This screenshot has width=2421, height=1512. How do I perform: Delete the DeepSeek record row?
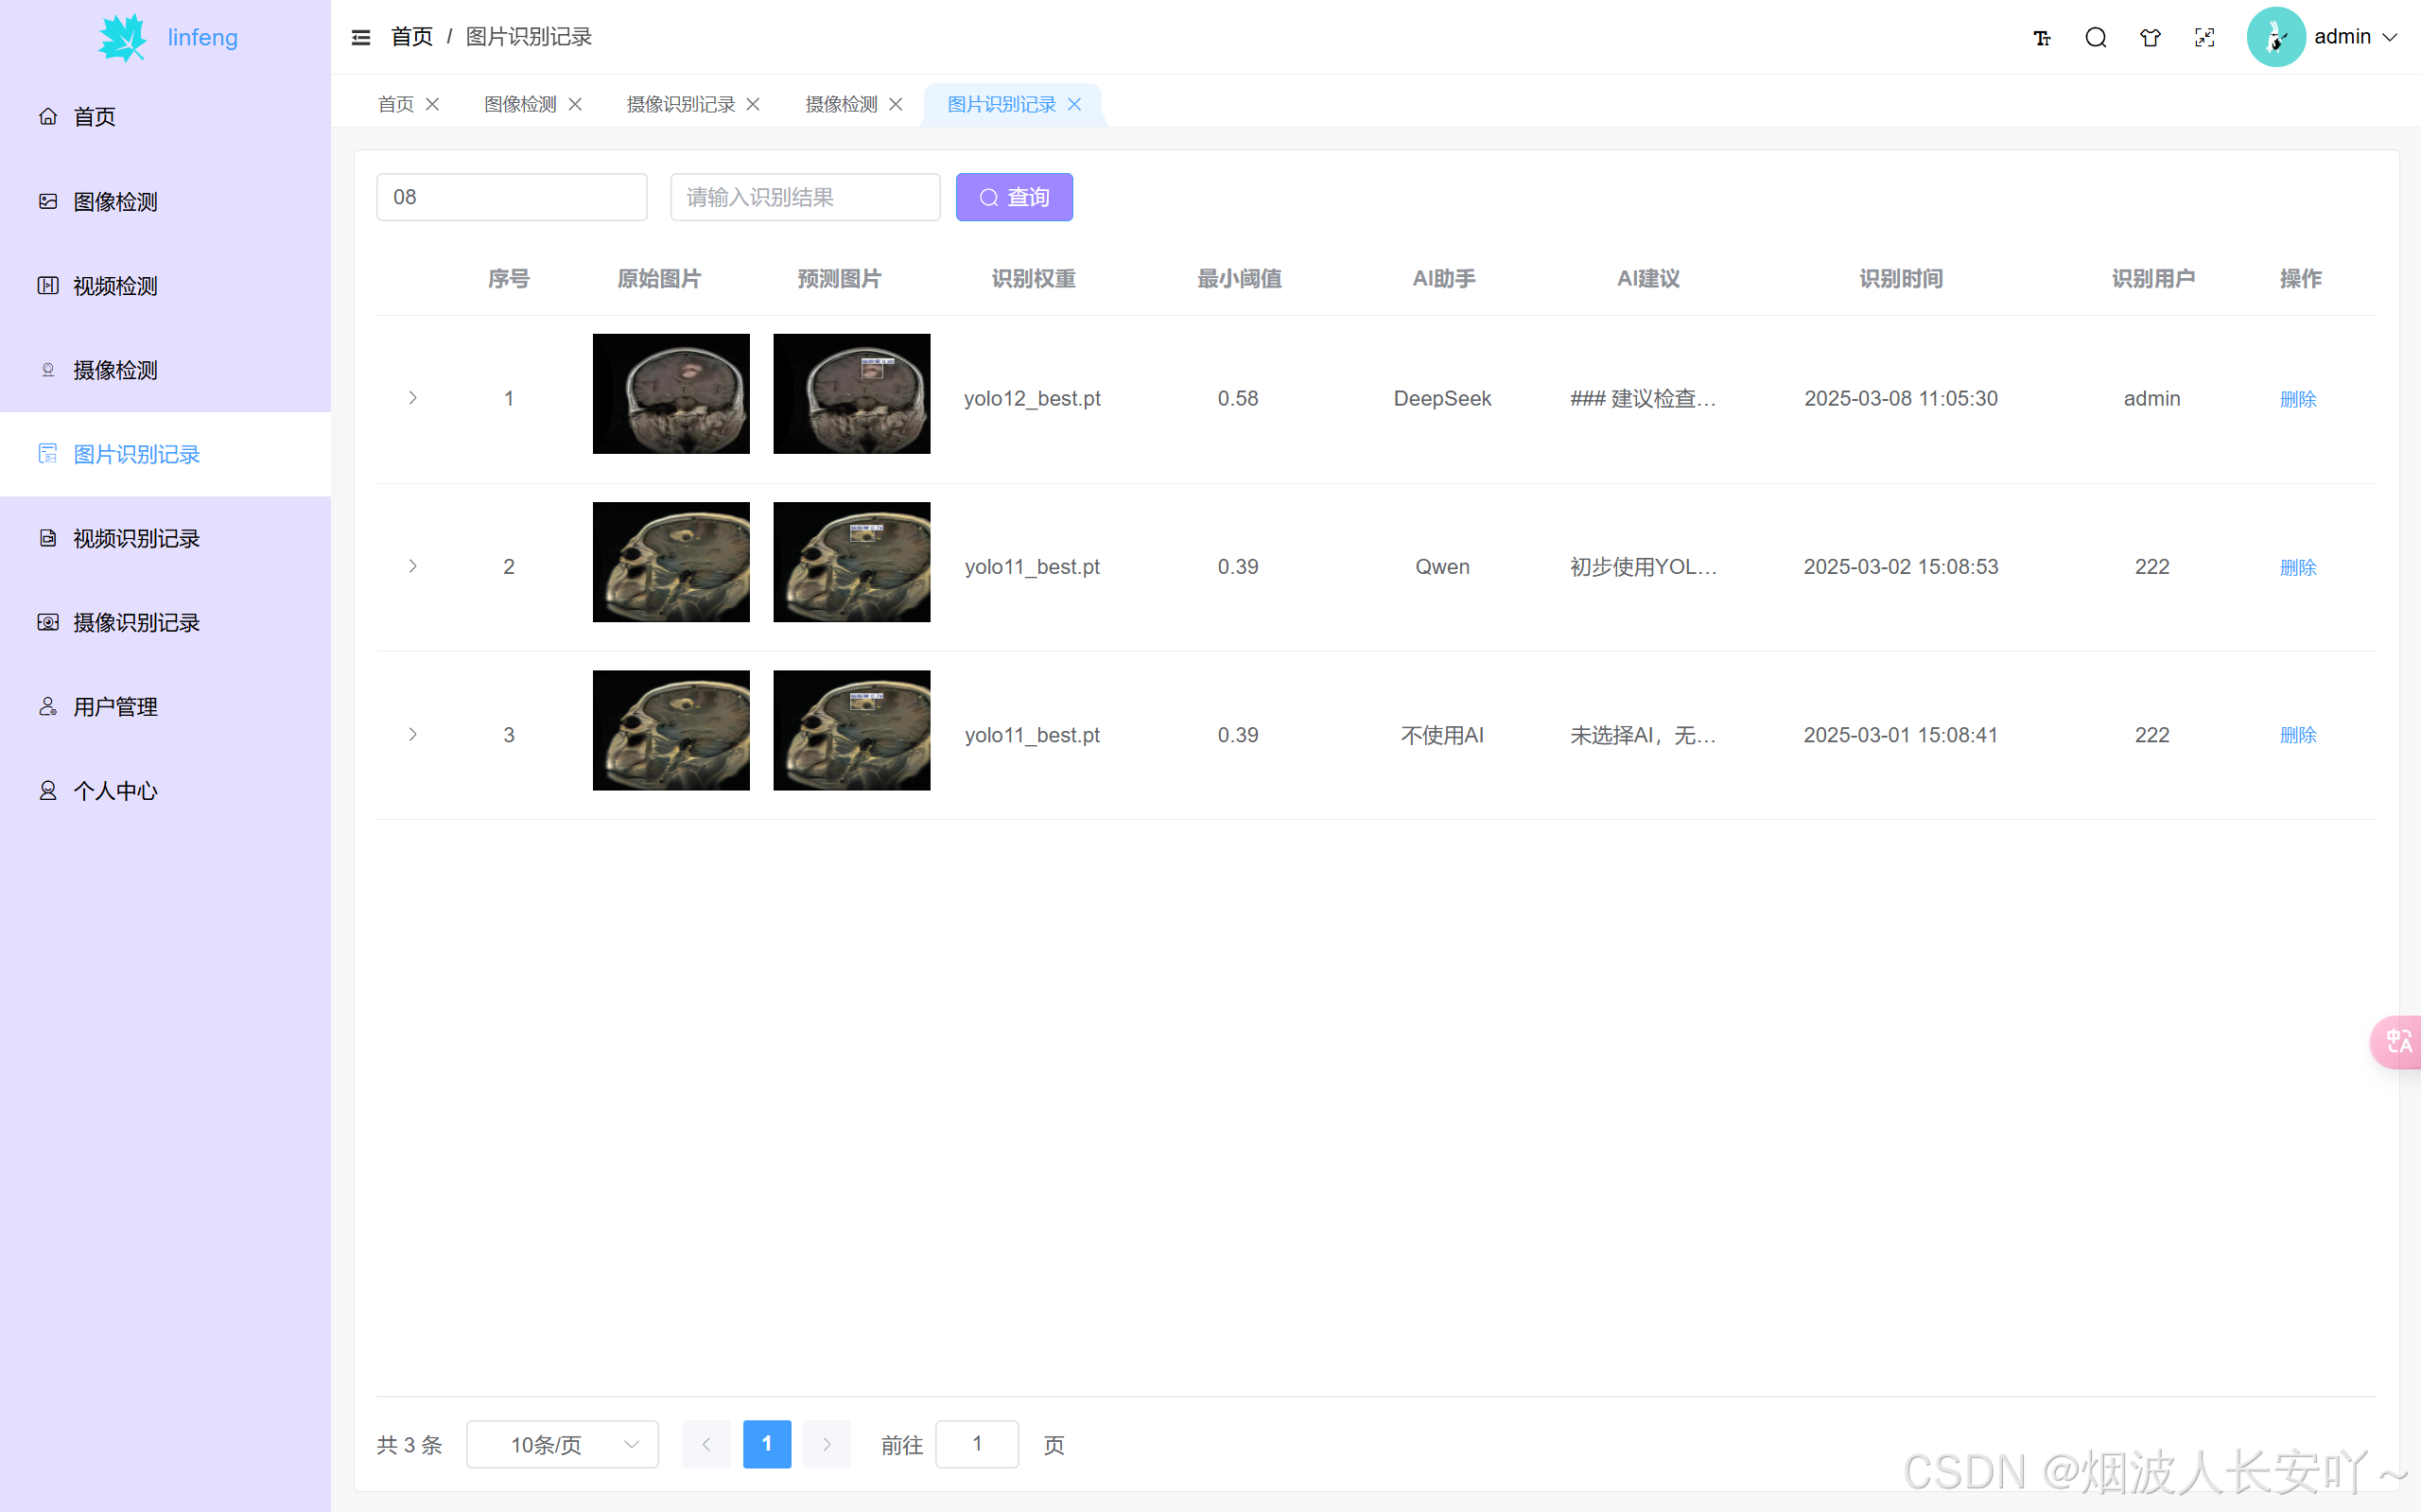click(x=2297, y=399)
